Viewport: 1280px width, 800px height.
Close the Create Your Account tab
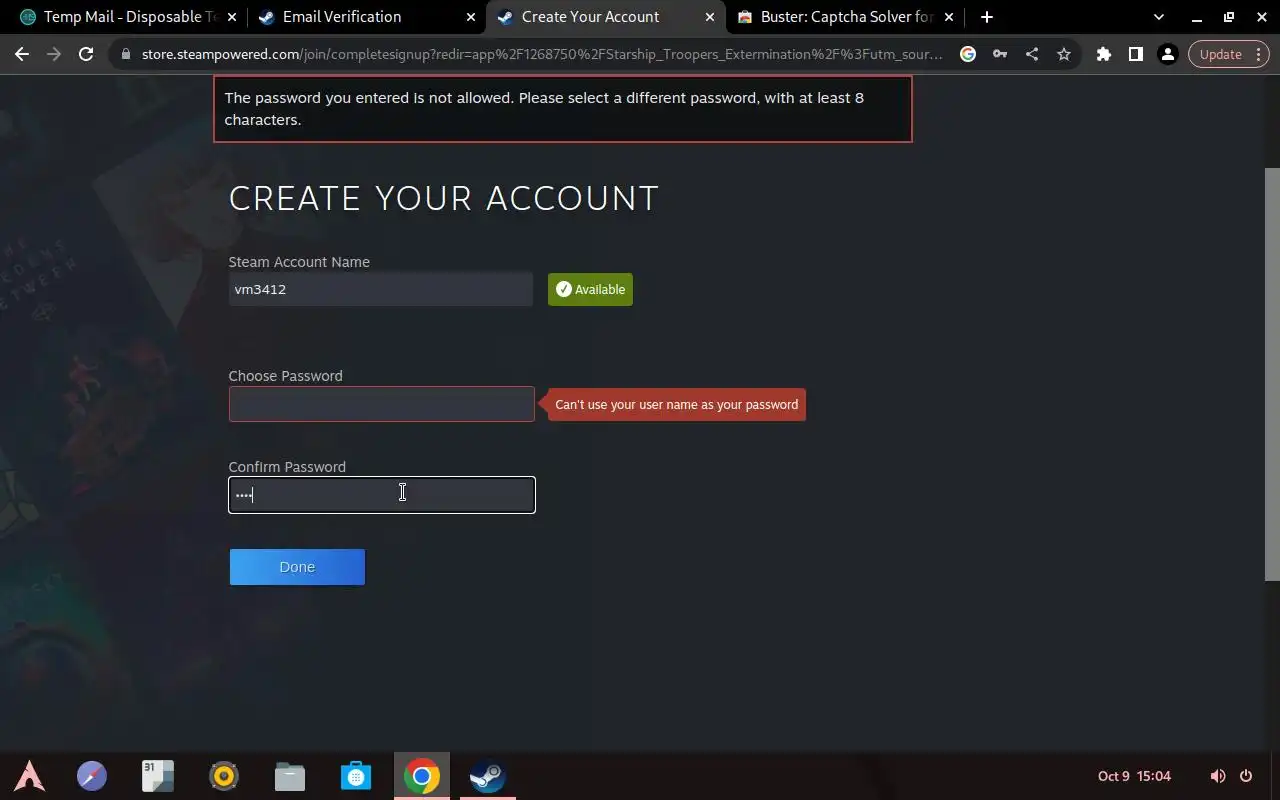coord(710,17)
